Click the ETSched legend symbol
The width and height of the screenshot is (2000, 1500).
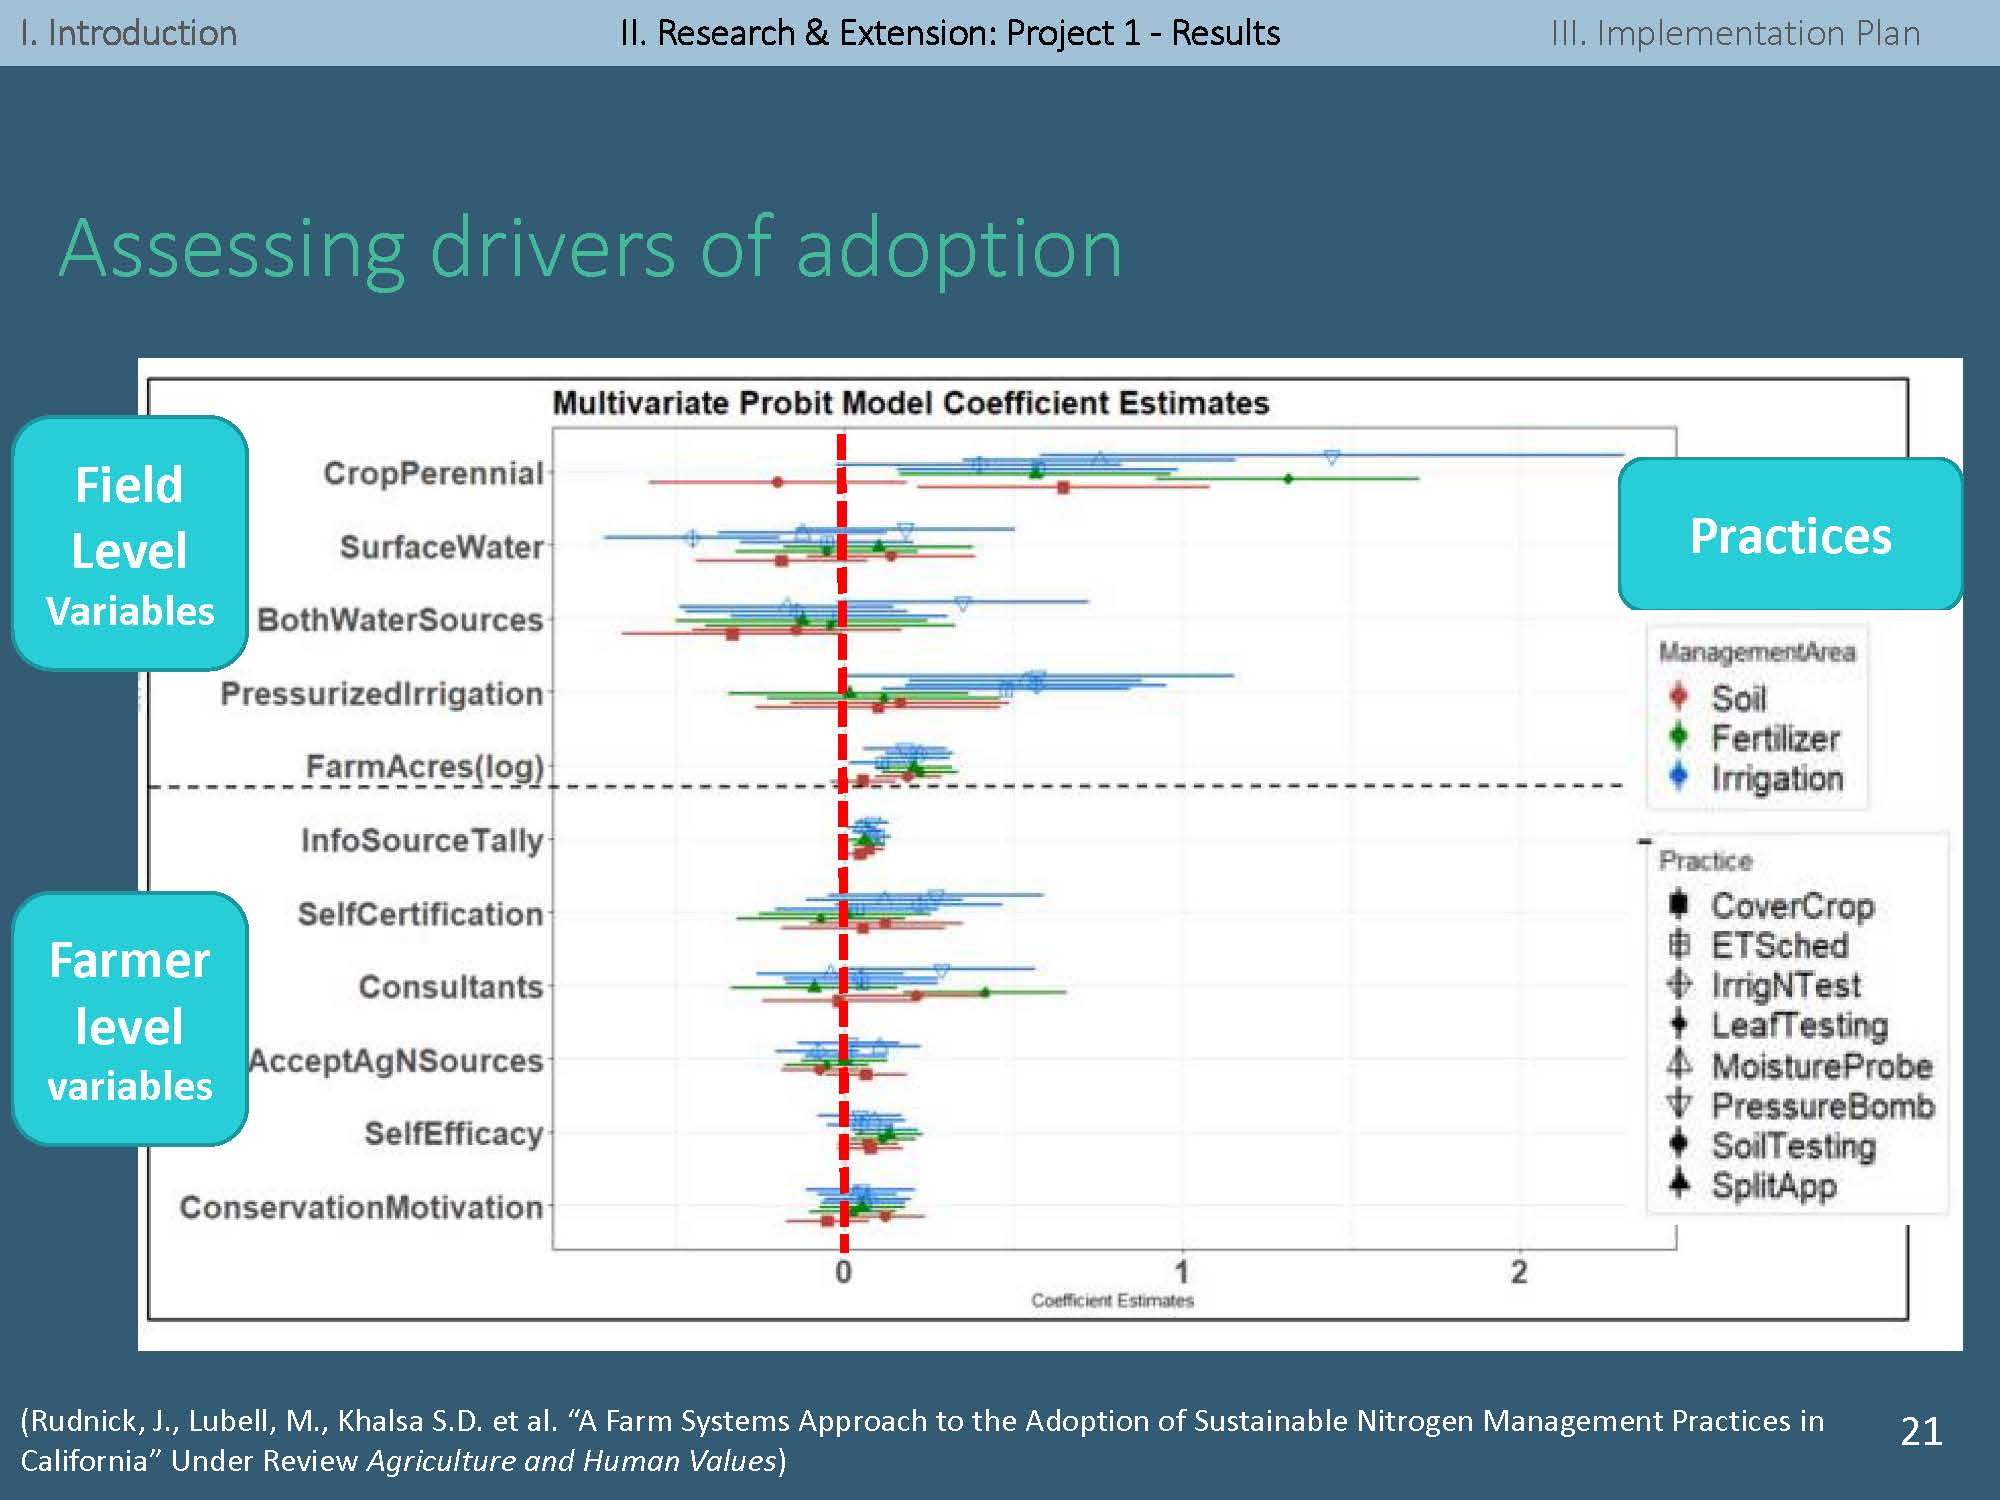tap(1679, 944)
